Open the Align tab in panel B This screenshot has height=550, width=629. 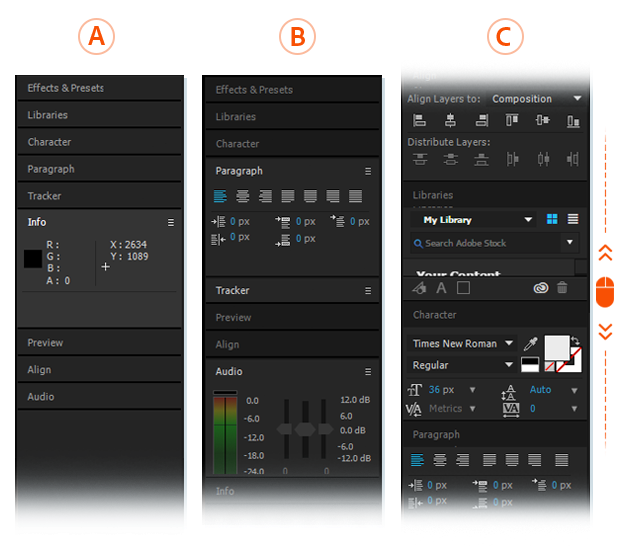(x=292, y=345)
